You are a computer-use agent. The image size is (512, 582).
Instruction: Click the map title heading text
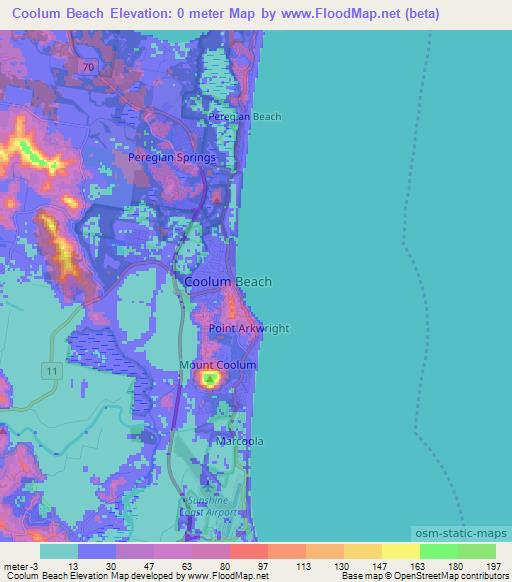pos(226,14)
